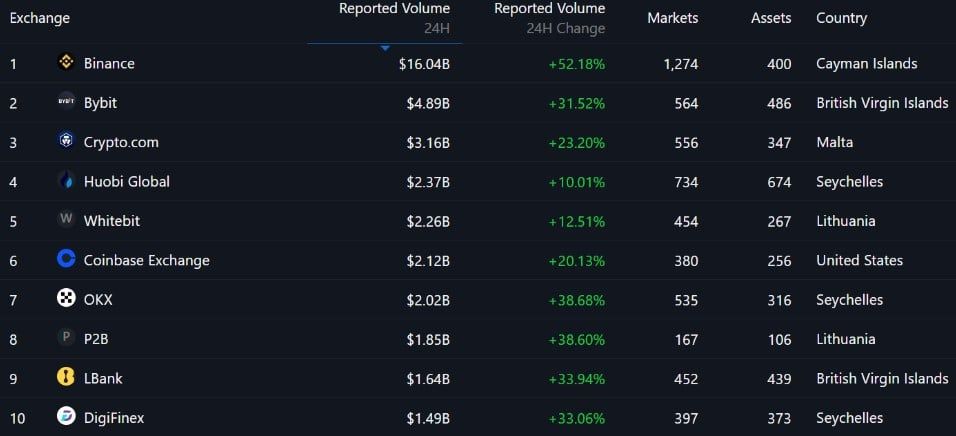Click the Huobi Global flame icon
Image resolution: width=956 pixels, height=436 pixels.
click(x=66, y=180)
